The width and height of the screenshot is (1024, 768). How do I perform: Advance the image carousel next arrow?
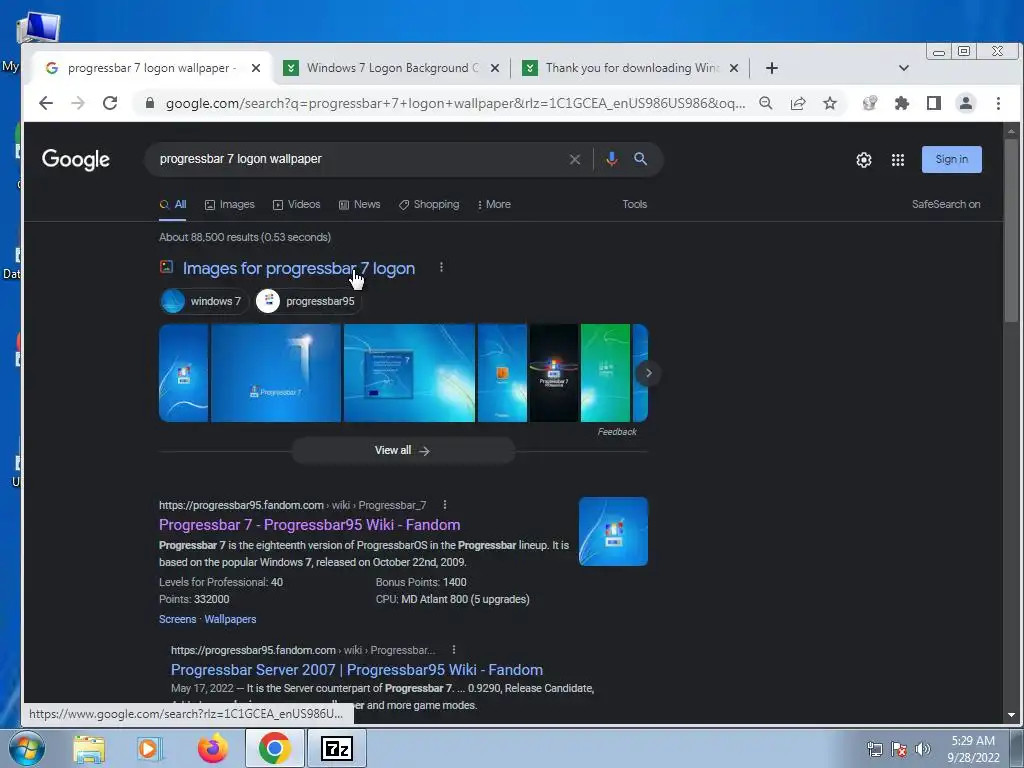[648, 373]
